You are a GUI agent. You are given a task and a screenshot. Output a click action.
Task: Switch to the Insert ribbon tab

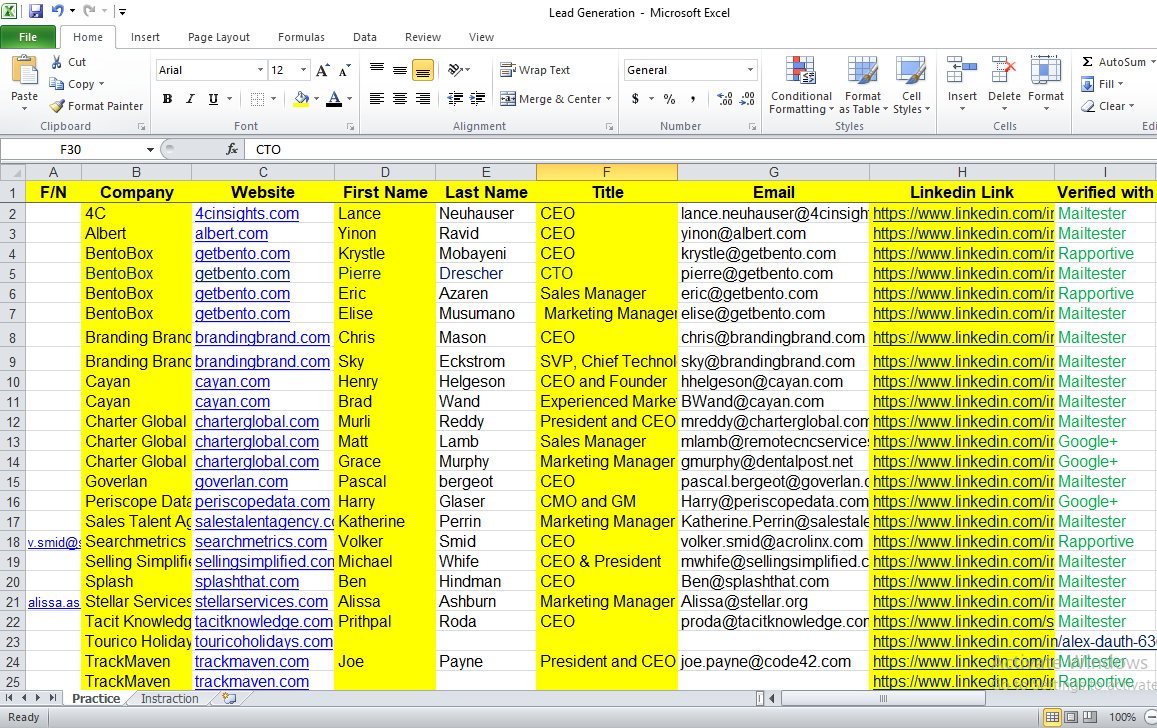click(x=145, y=37)
